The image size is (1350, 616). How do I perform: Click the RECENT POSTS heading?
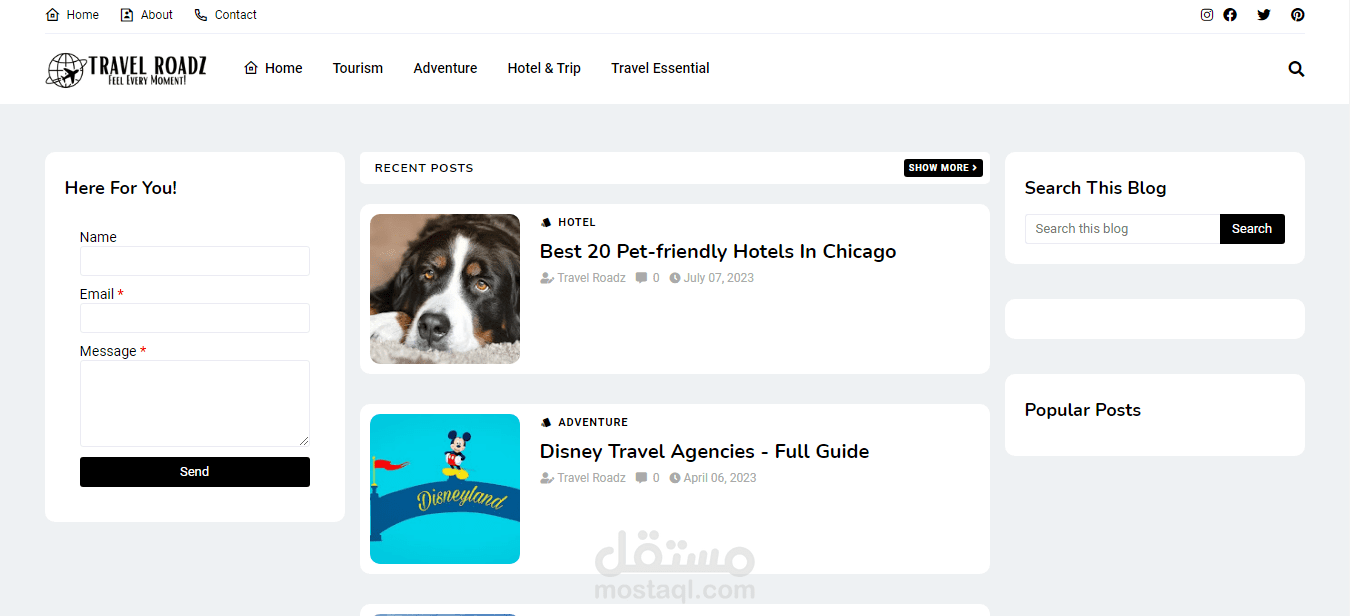pyautogui.click(x=424, y=168)
